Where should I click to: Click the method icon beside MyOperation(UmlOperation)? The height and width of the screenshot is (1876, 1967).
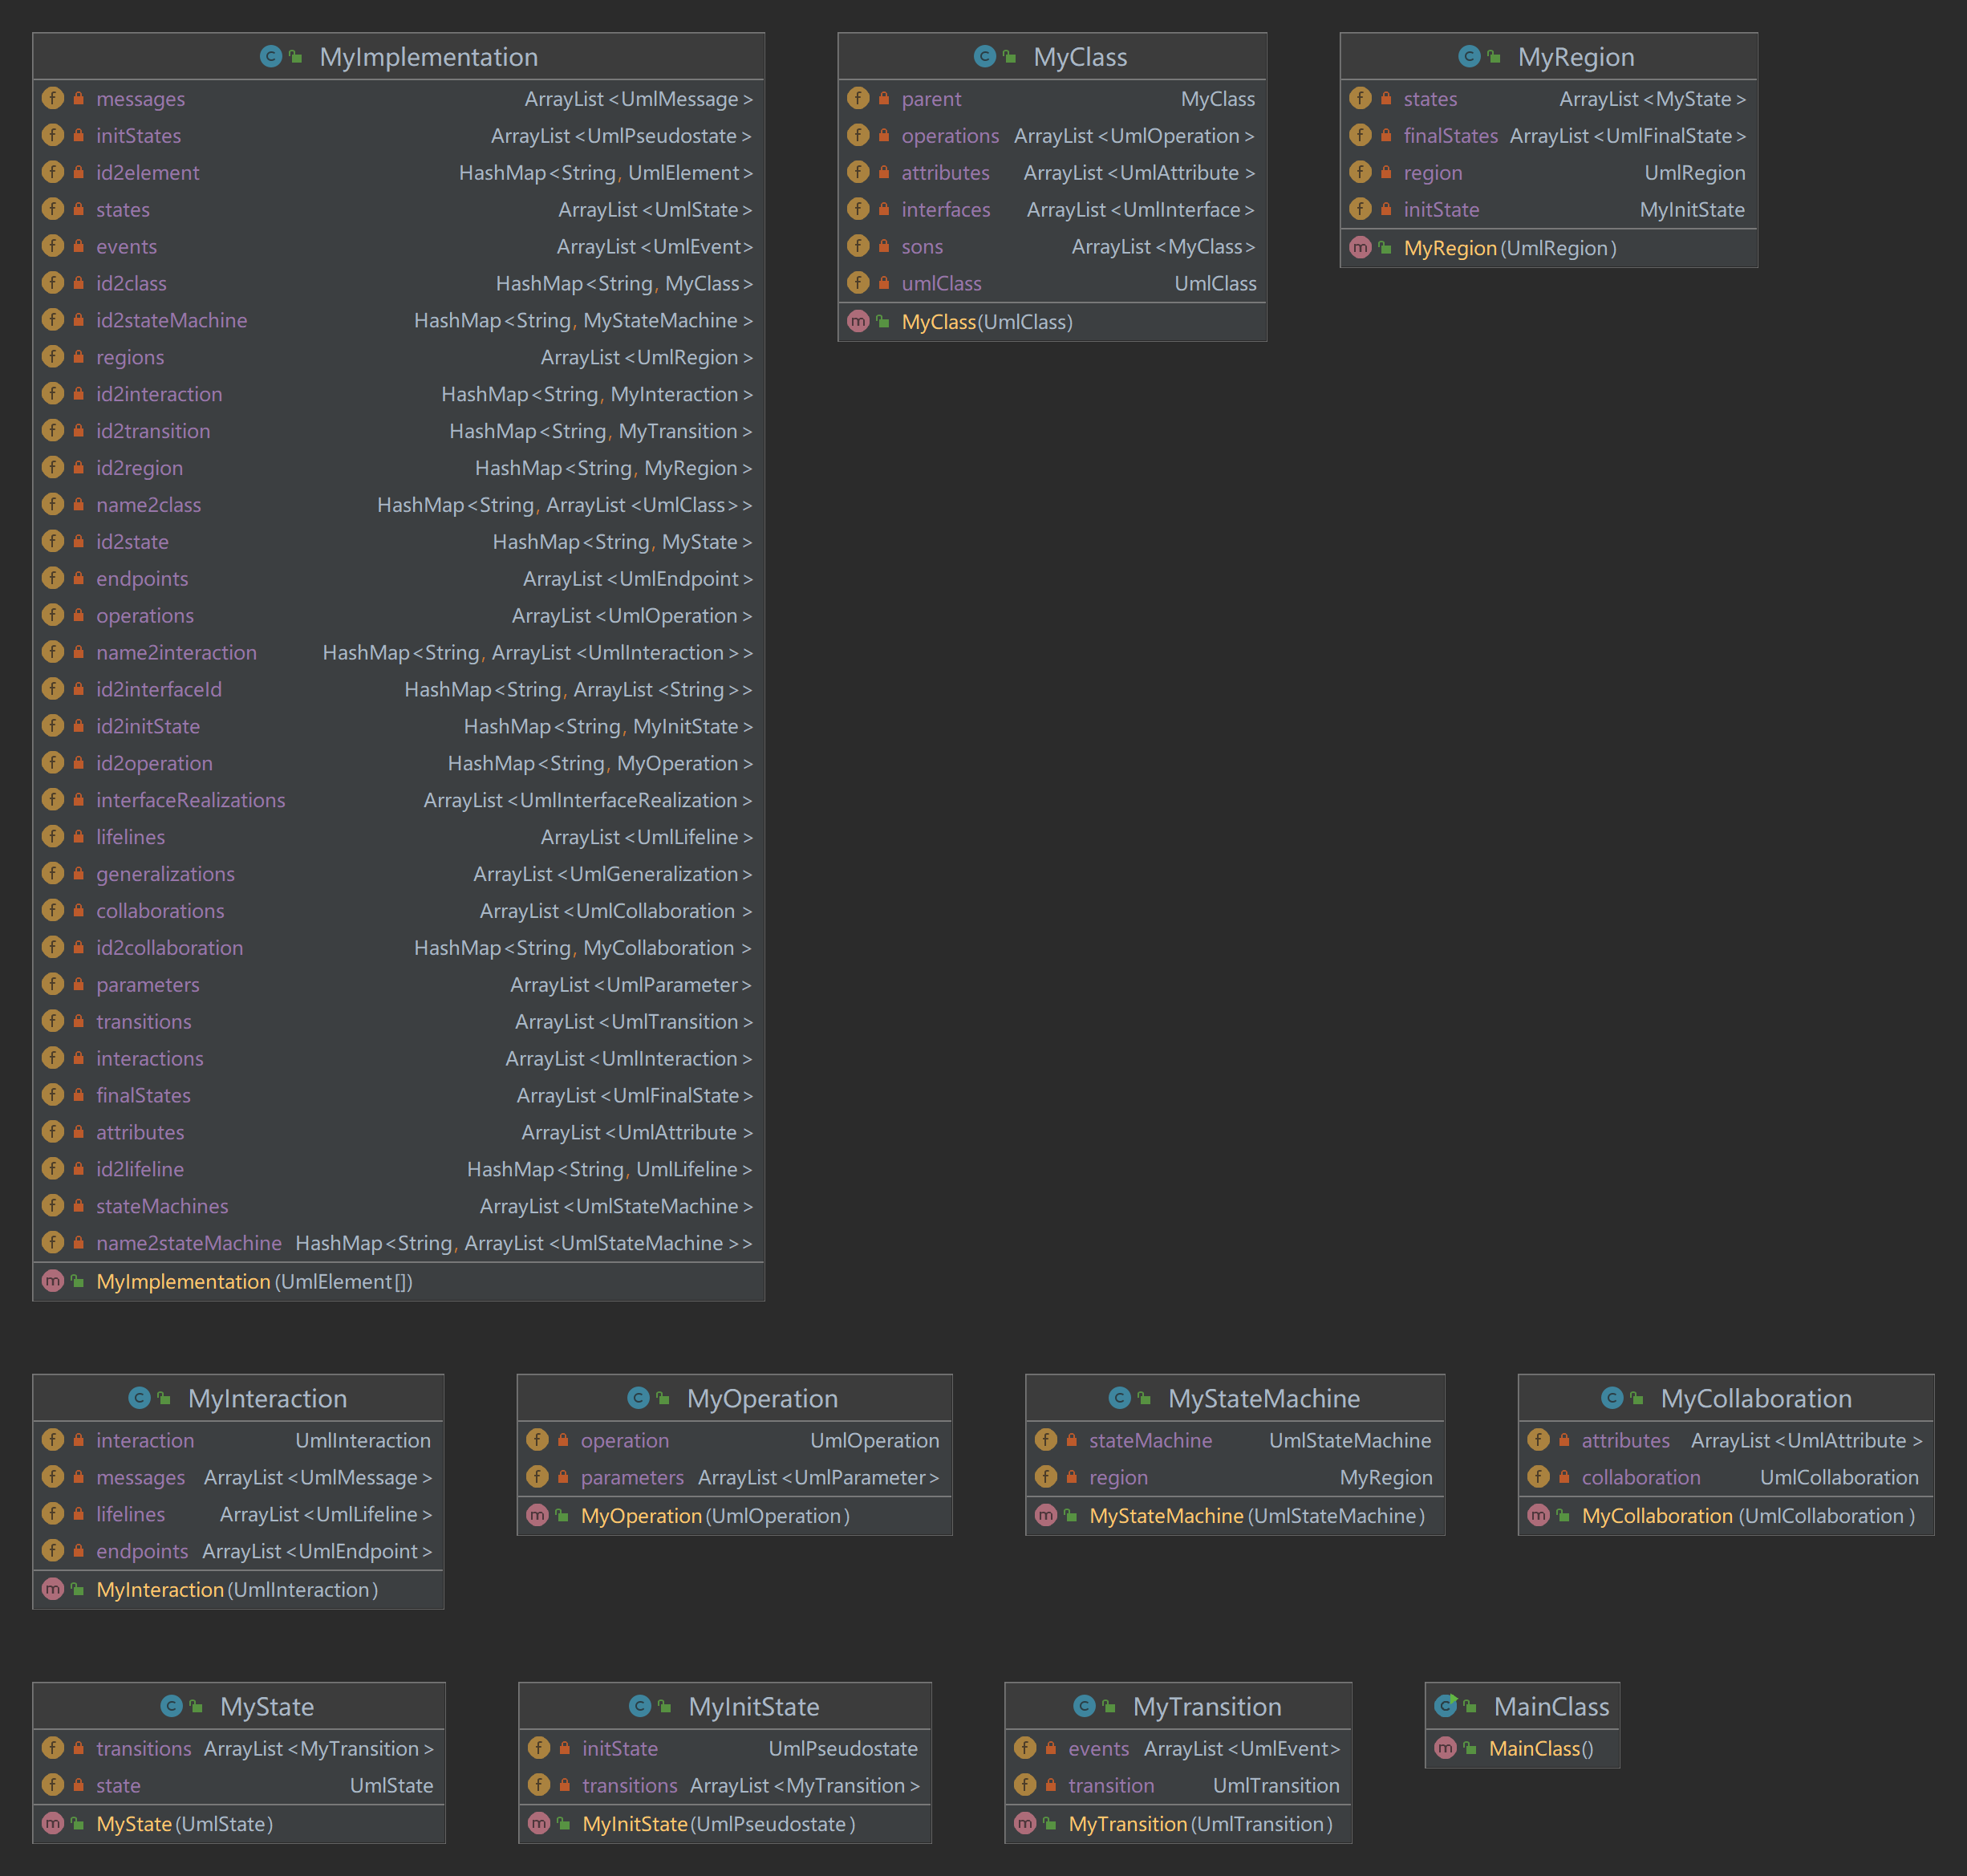click(537, 1515)
